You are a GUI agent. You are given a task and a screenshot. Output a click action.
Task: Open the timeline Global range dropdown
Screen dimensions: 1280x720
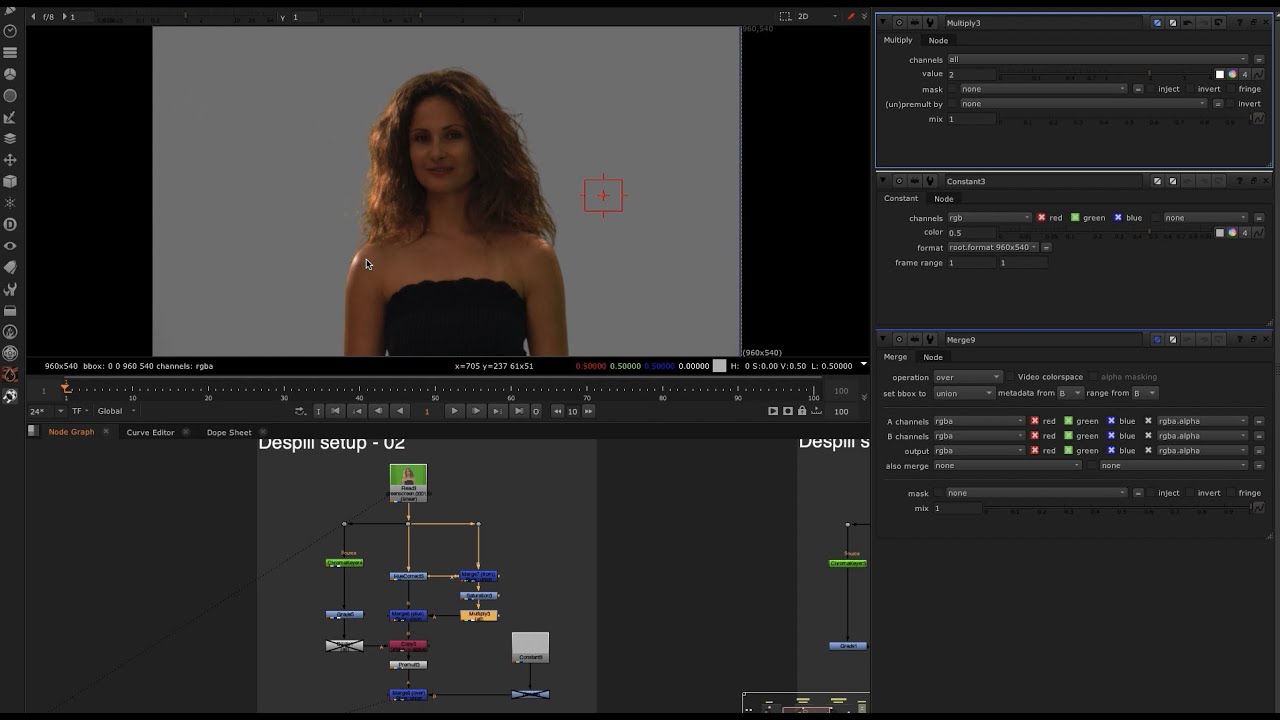point(117,411)
